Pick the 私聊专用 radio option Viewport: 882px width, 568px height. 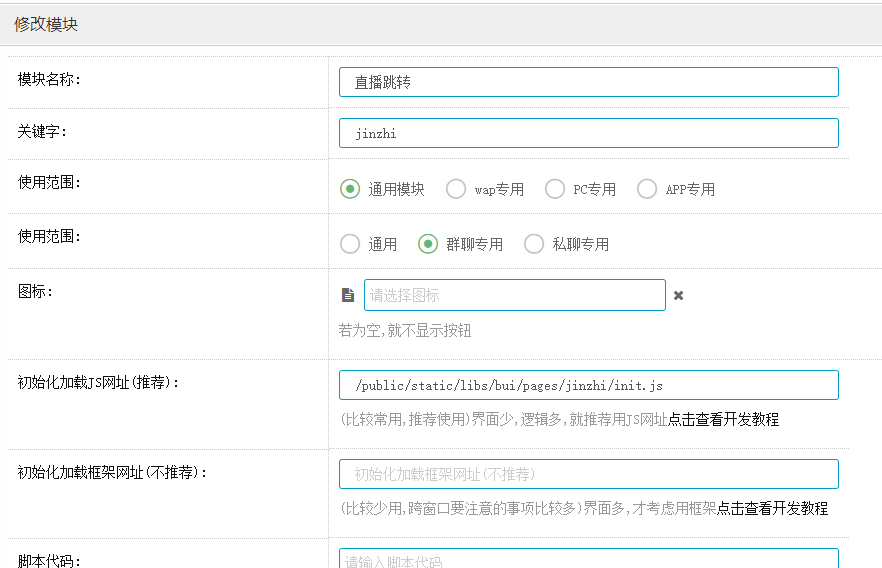[534, 244]
